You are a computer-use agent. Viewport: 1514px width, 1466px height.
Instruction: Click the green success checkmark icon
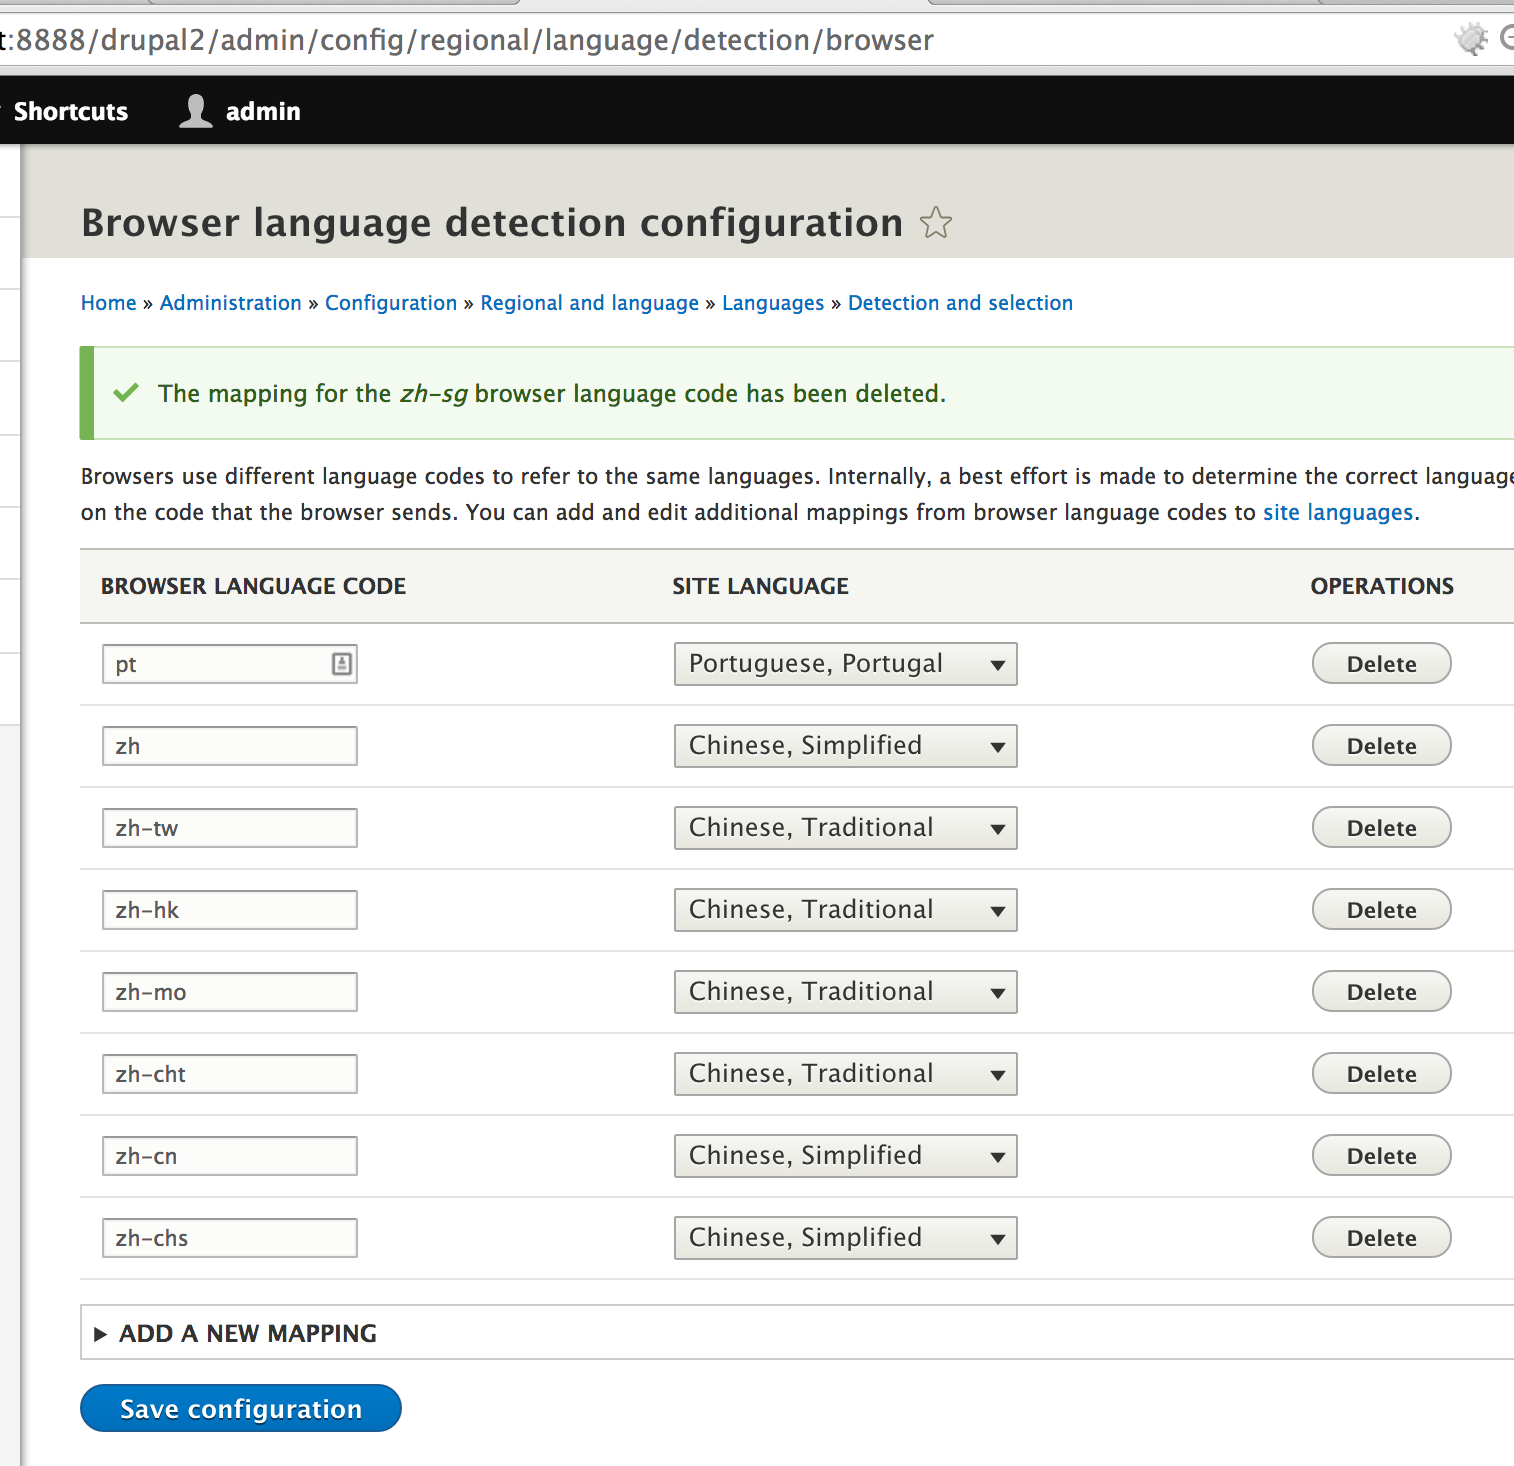coord(125,393)
